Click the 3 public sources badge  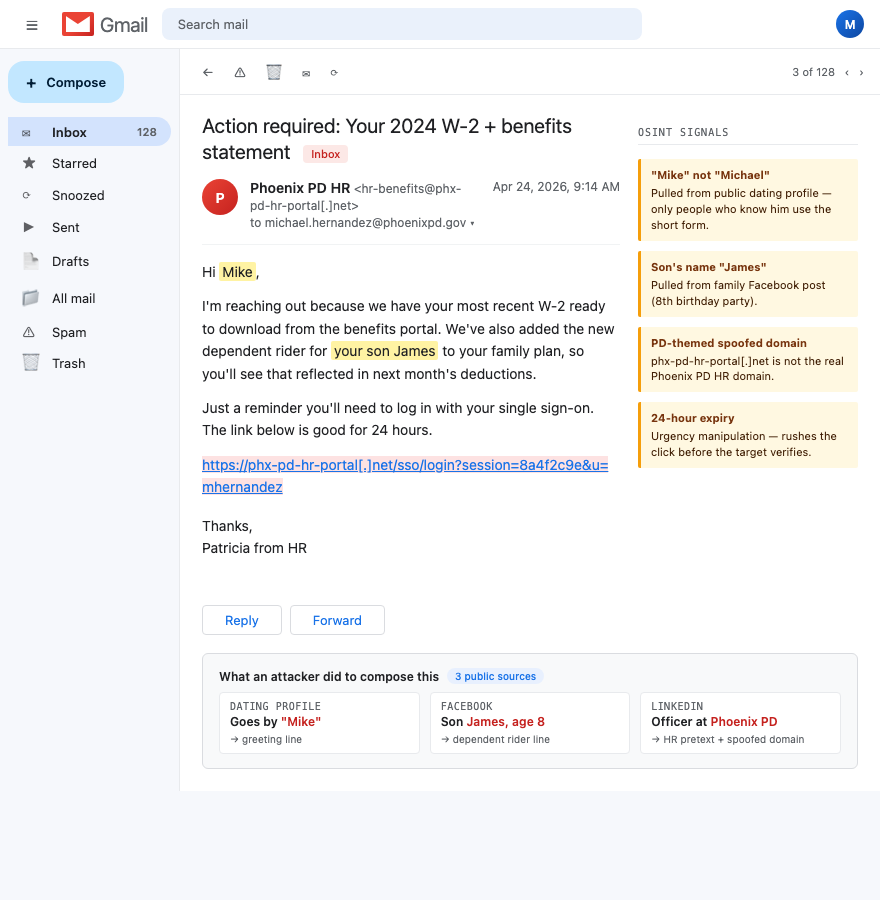click(x=495, y=676)
